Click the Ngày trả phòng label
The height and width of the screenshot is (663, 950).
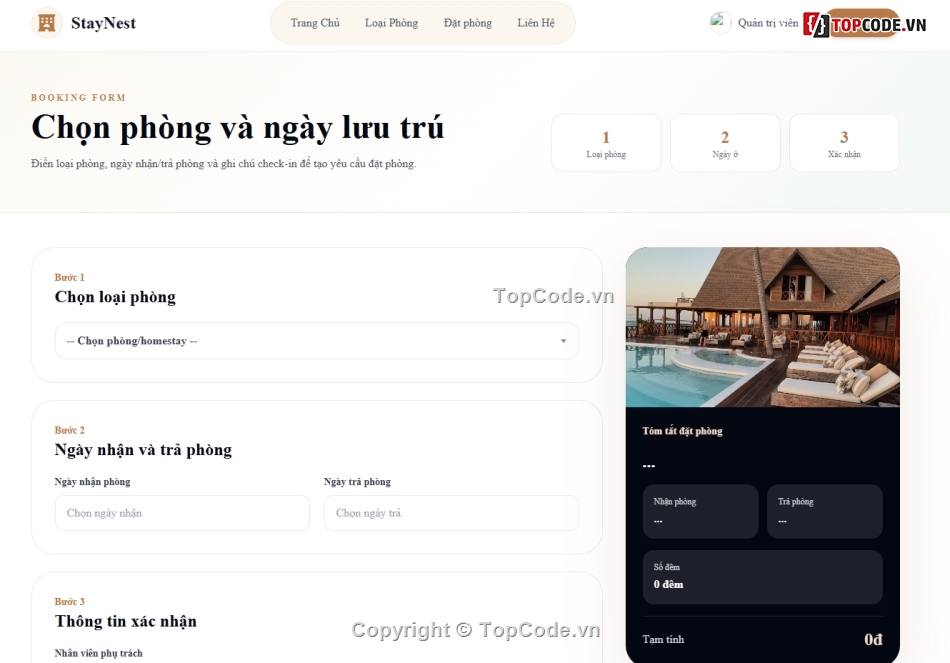coord(357,482)
